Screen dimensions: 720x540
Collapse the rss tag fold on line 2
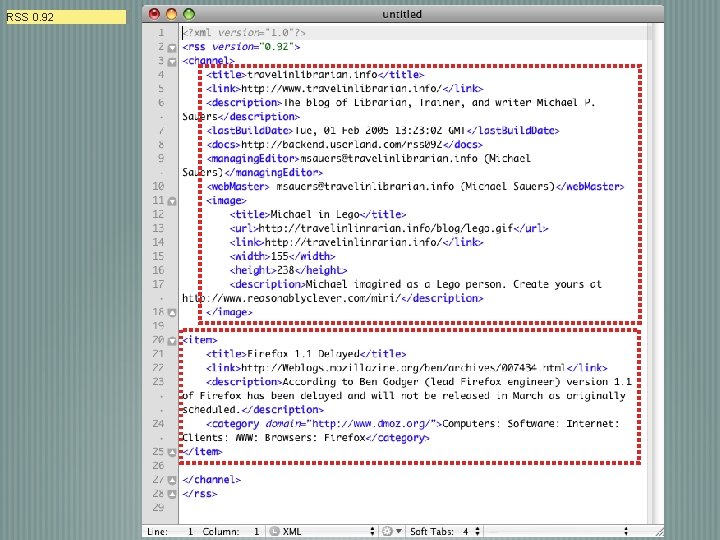pos(172,46)
